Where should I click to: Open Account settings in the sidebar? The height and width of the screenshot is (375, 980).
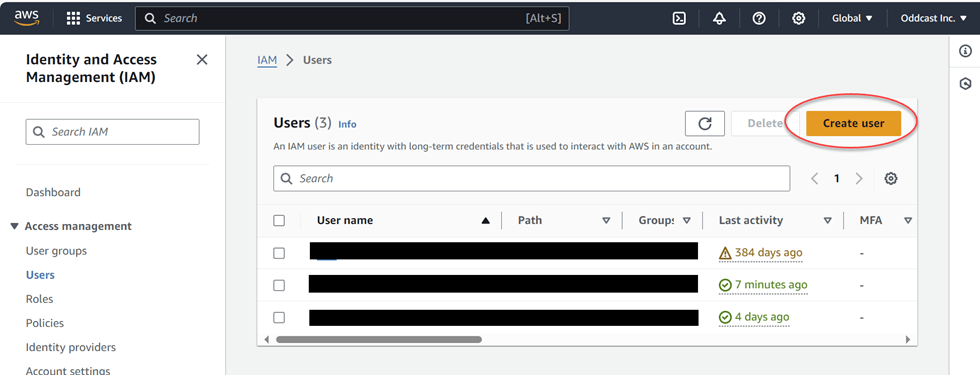pos(68,370)
